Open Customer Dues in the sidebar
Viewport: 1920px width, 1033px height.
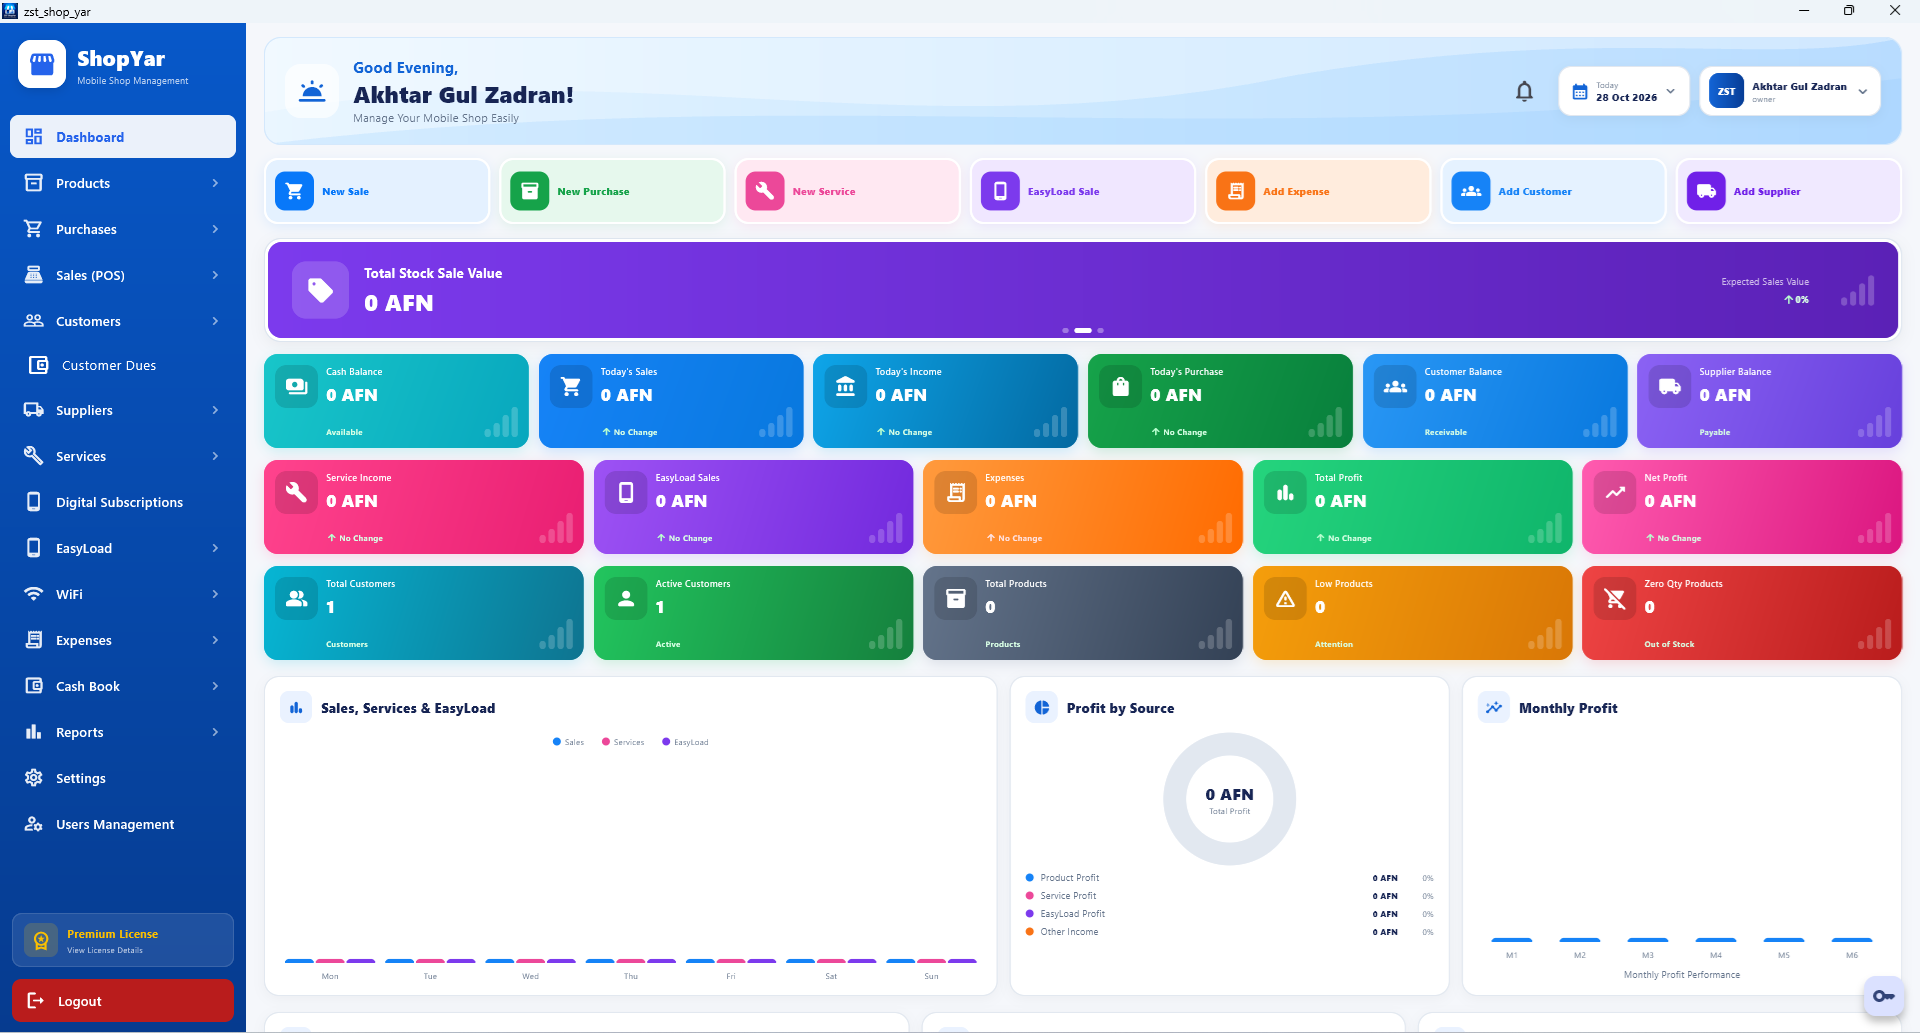[123, 365]
